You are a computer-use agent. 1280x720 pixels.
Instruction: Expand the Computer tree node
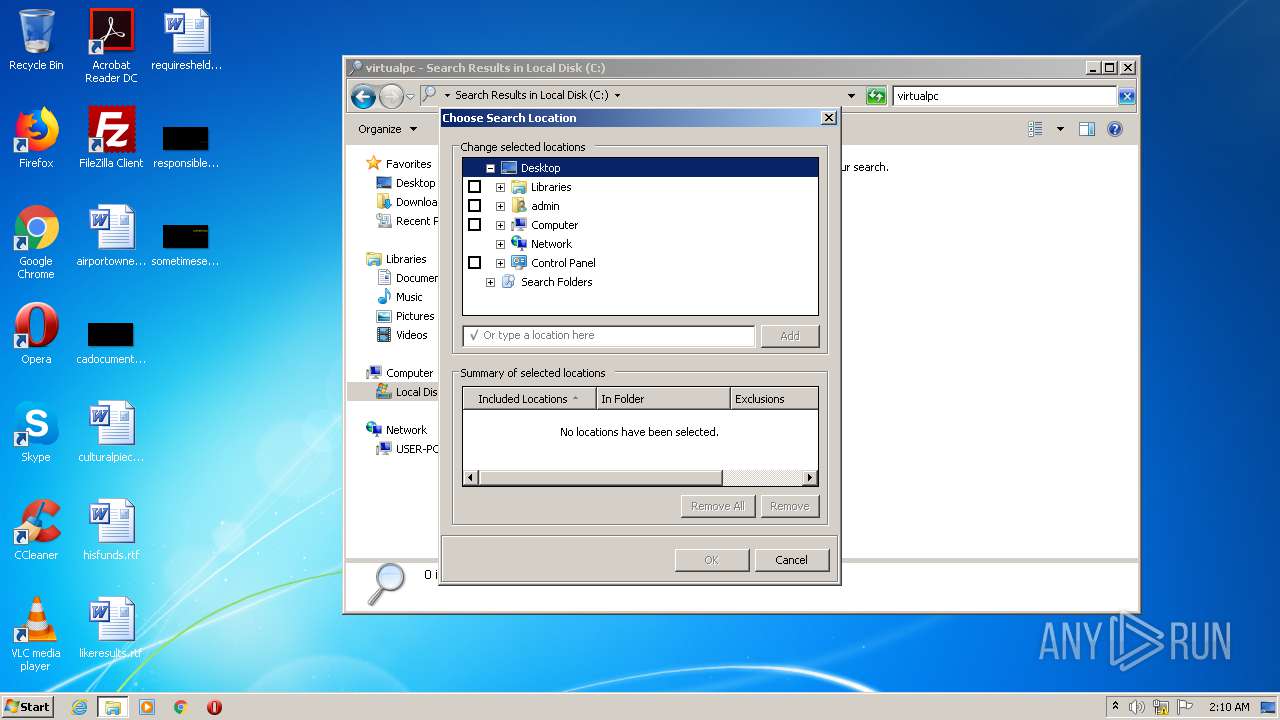tap(500, 225)
